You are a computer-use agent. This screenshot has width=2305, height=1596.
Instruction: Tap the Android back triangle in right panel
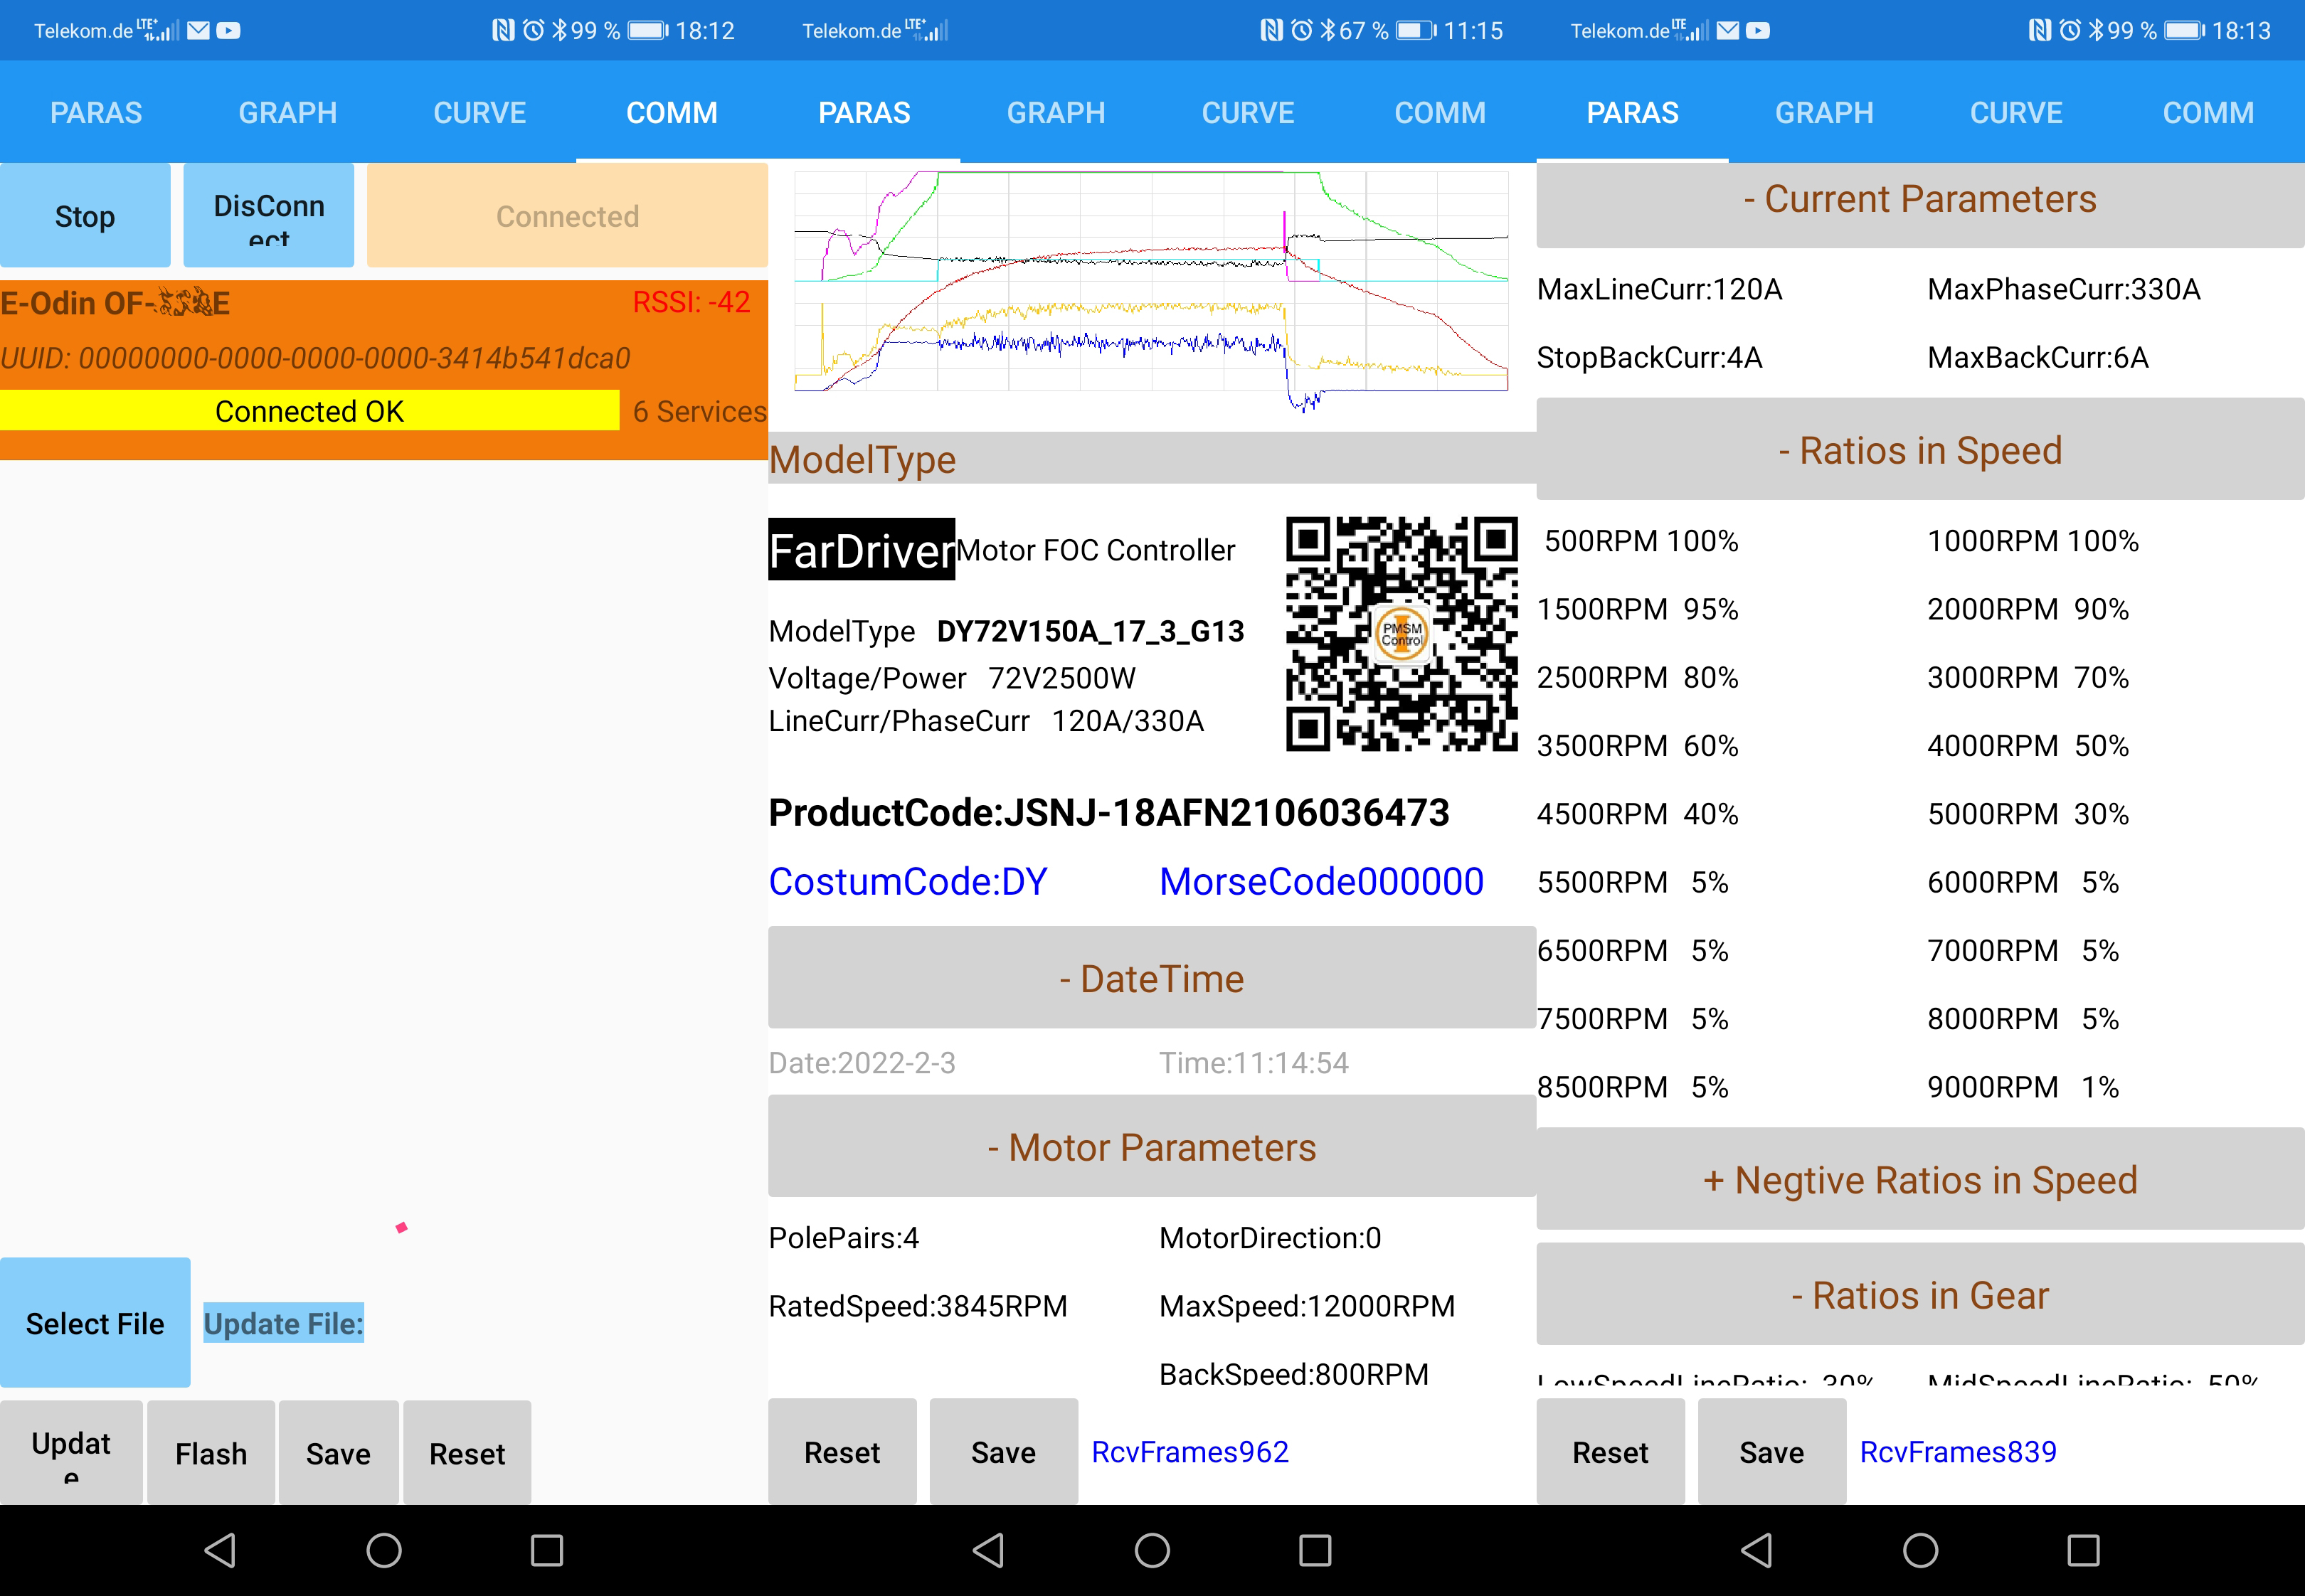(x=1757, y=1550)
